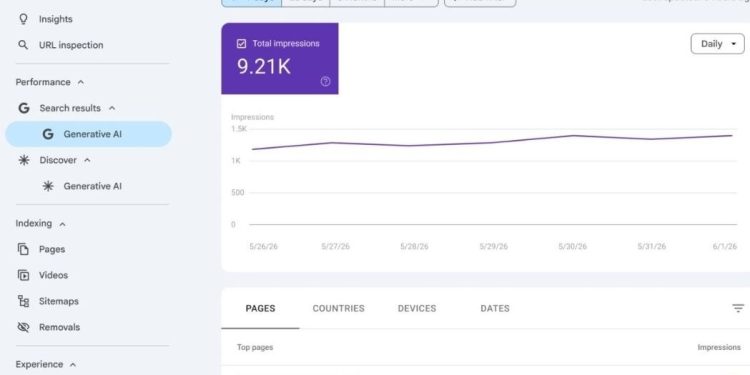This screenshot has height=375, width=750.
Task: Click the impressions chart line
Action: 493,142
